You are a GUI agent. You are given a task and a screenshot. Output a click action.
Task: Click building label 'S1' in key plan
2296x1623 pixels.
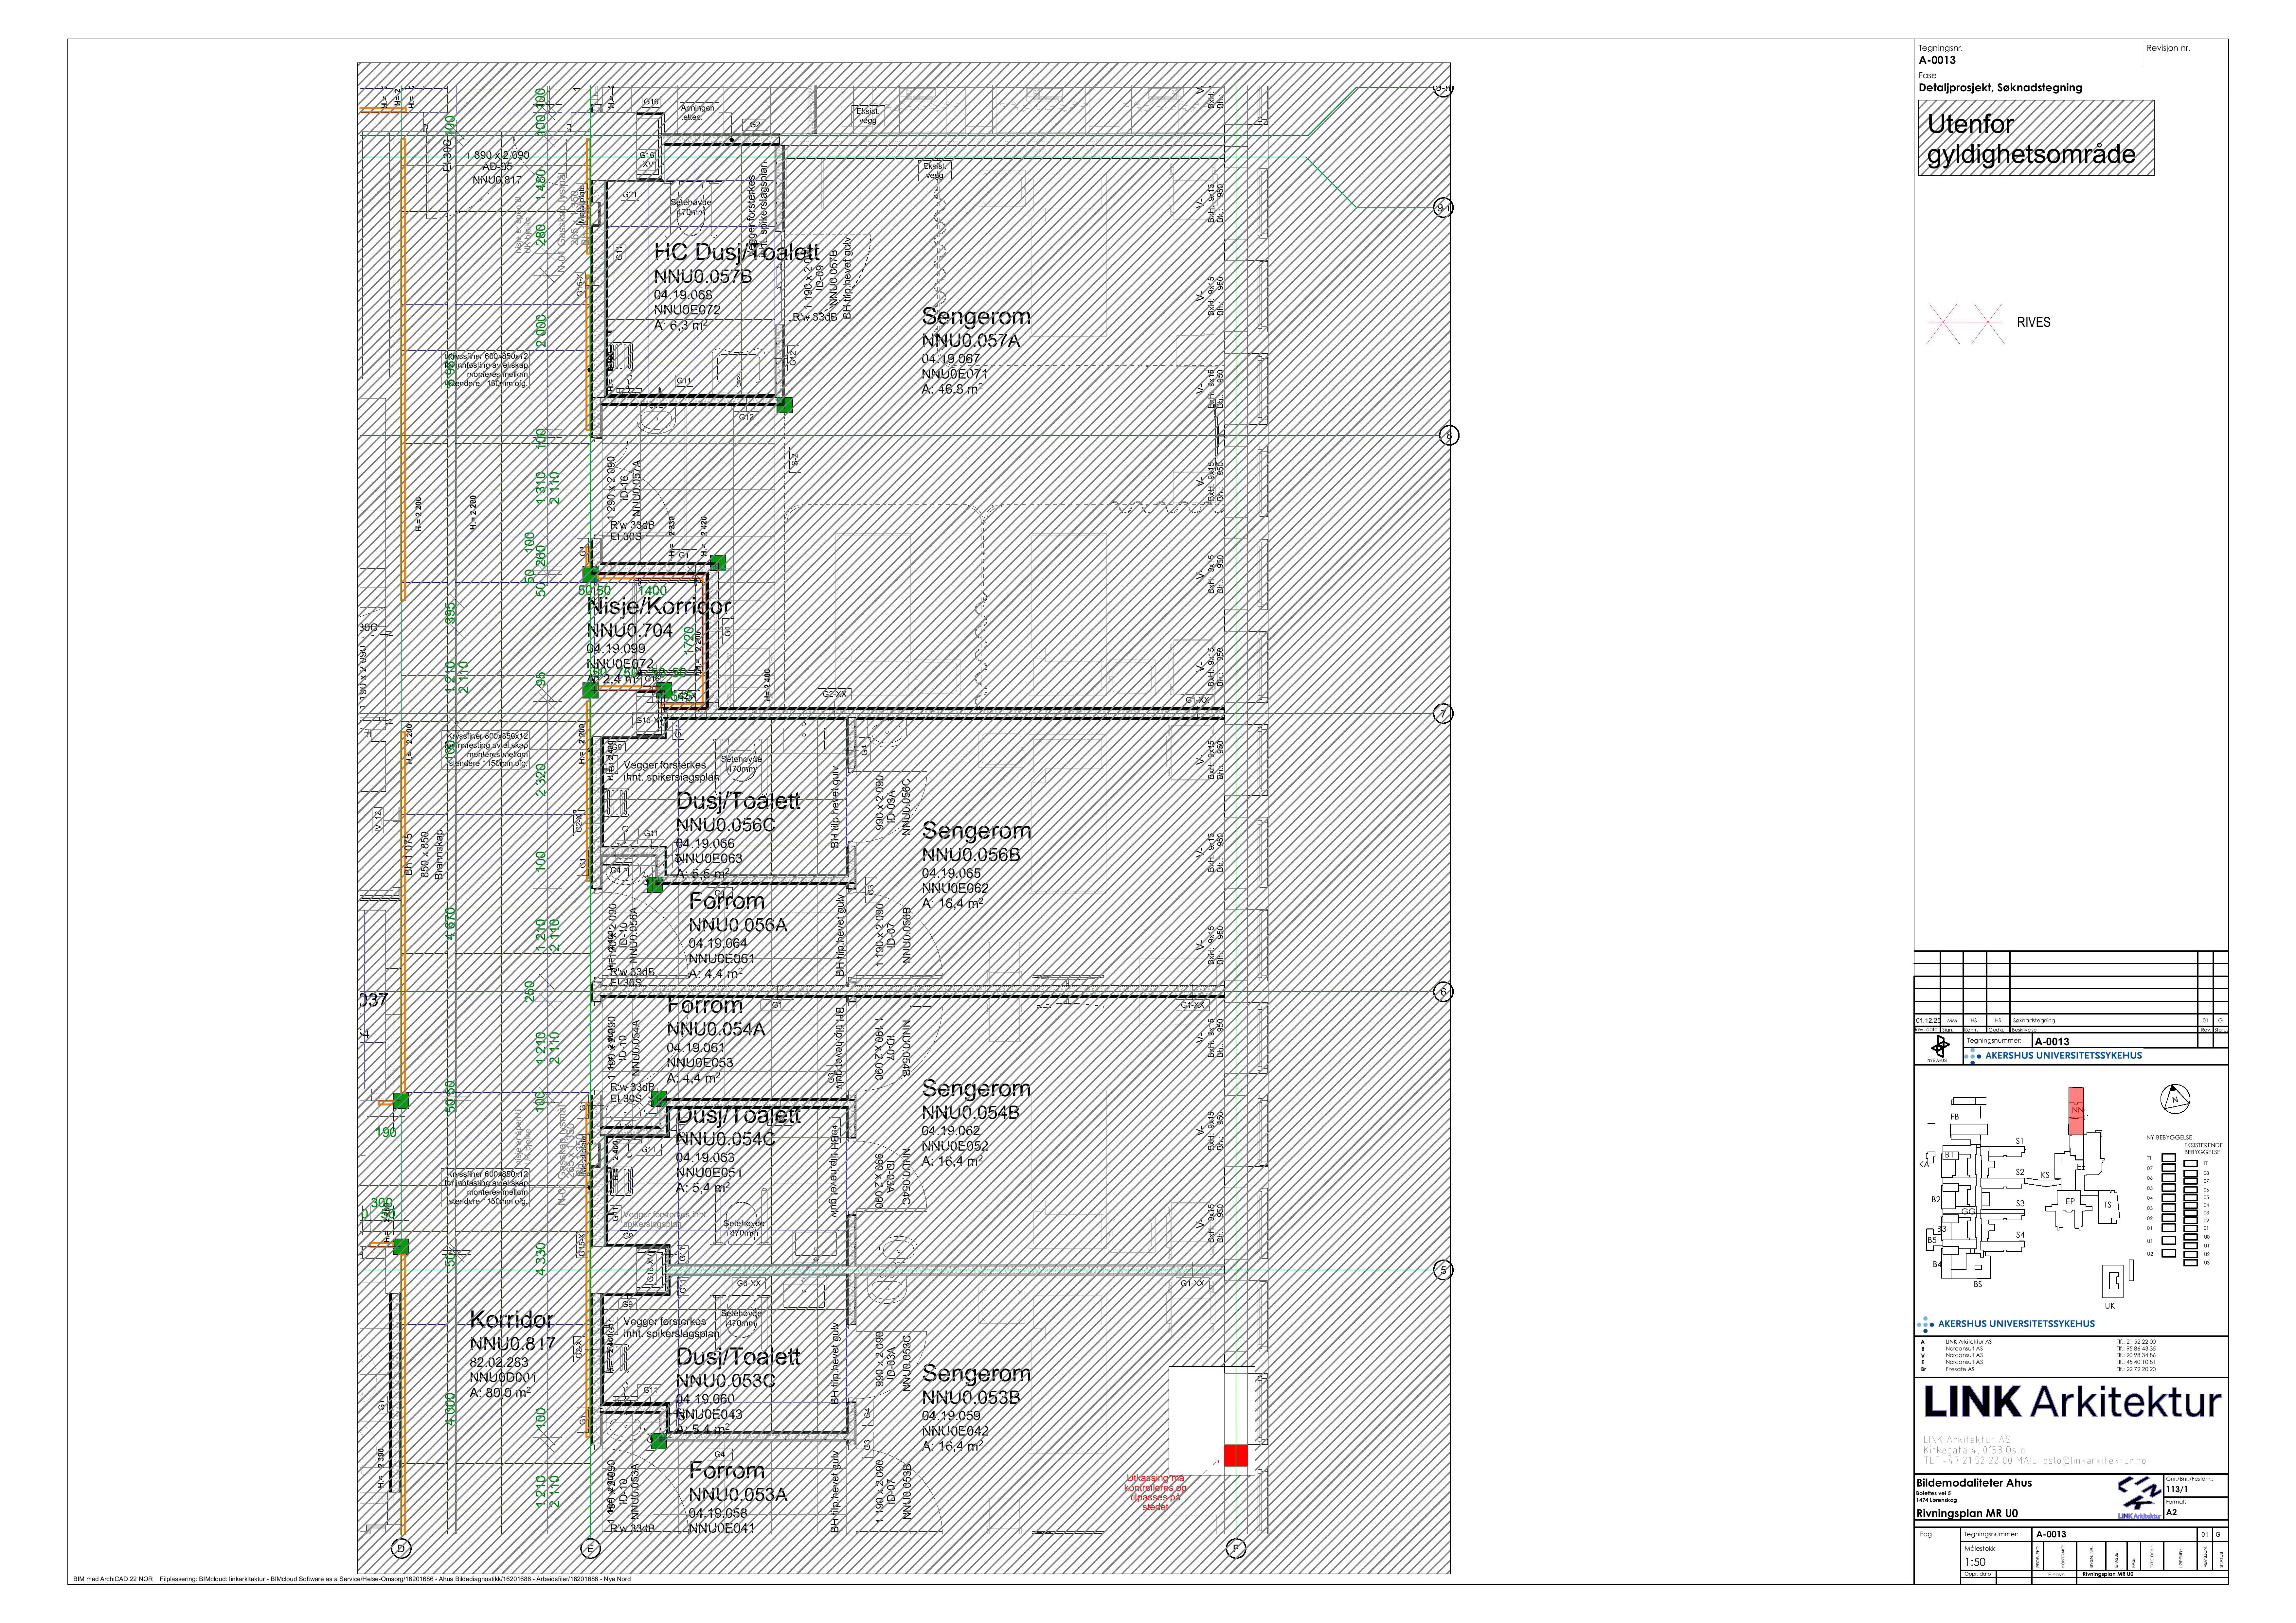tap(2020, 1141)
